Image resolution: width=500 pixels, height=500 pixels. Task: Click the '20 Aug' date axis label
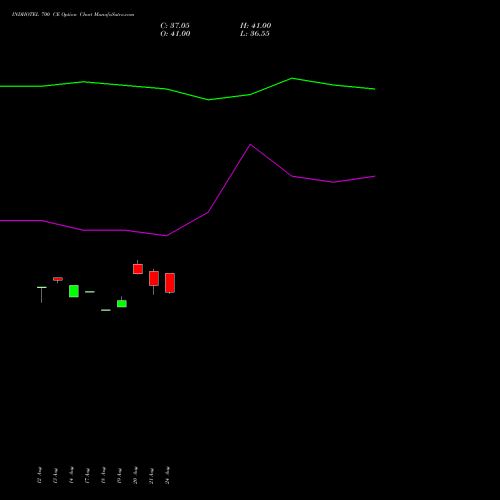pyautogui.click(x=135, y=475)
